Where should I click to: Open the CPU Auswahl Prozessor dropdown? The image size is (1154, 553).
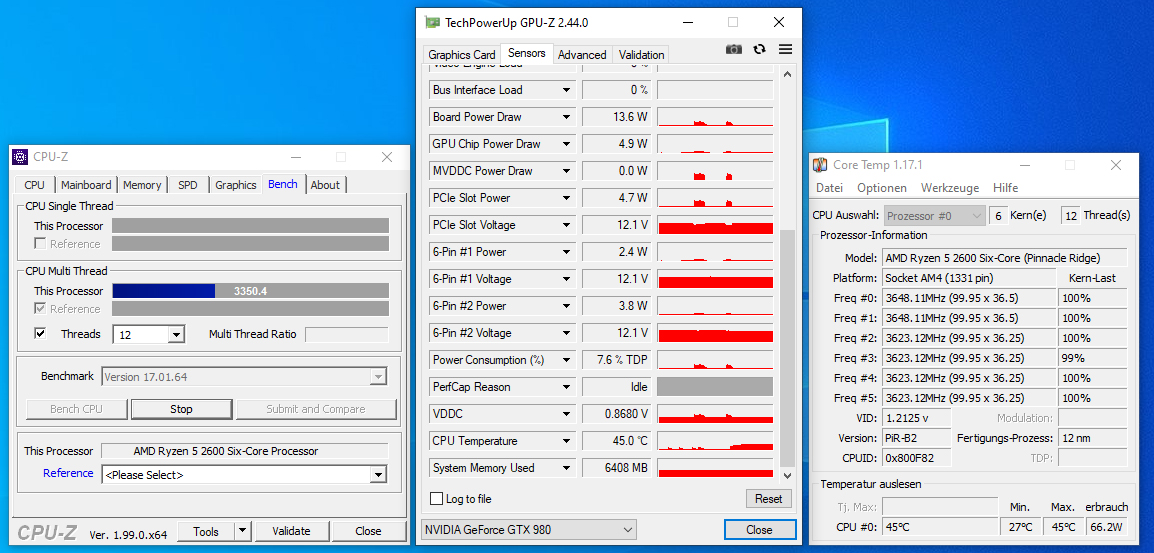(x=934, y=216)
